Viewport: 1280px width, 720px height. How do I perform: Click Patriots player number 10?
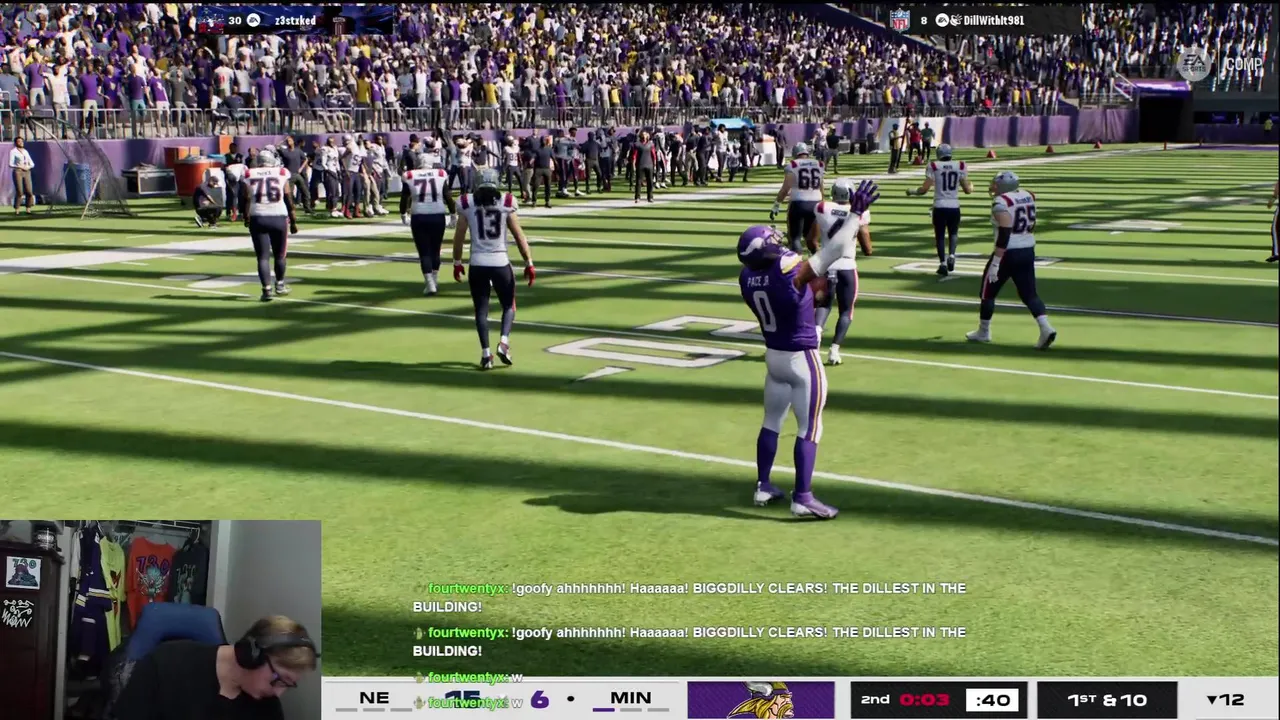[x=945, y=212]
